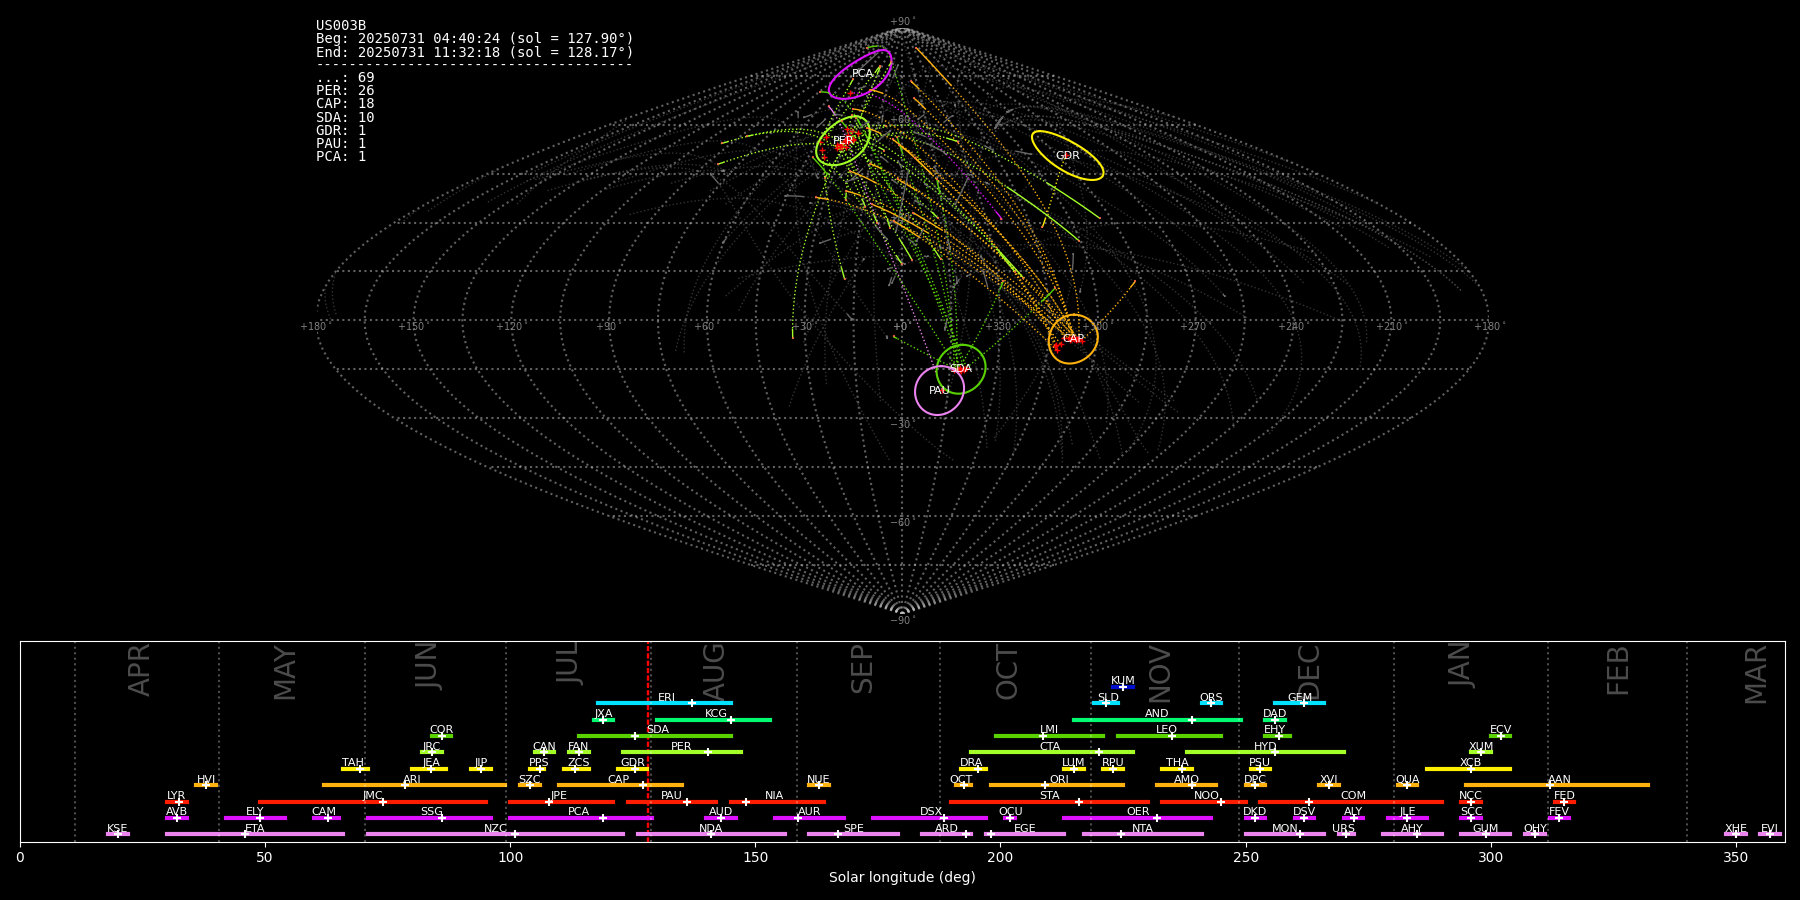The height and width of the screenshot is (900, 1800).
Task: Click the PER radiant label on sky map
Action: 843,140
